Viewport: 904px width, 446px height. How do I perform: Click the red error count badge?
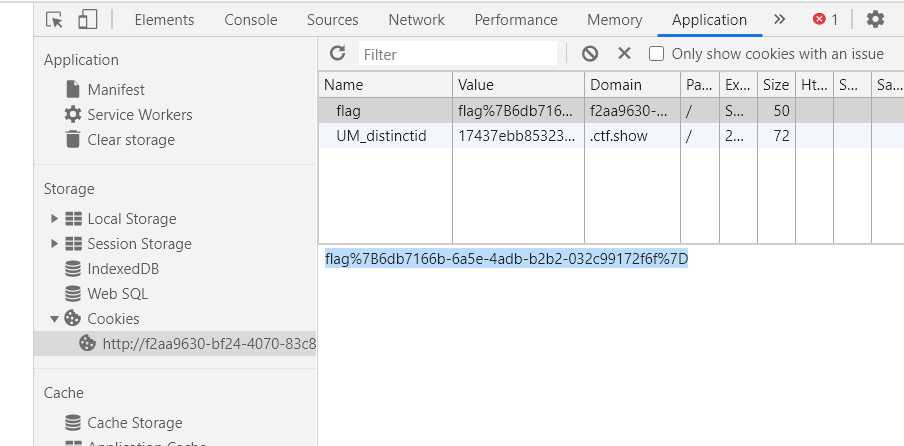point(825,19)
